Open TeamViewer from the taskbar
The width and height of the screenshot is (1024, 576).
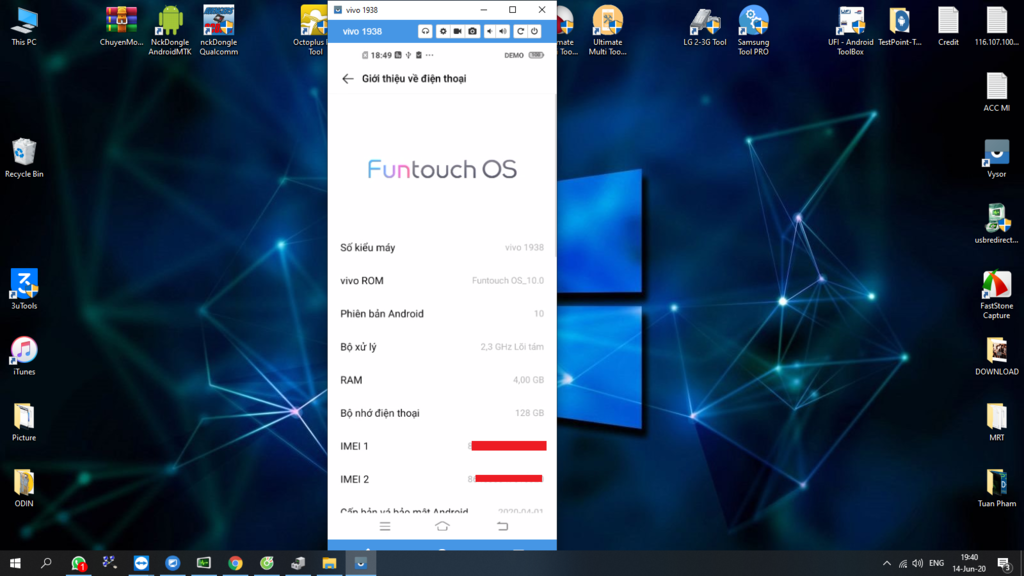pos(141,563)
